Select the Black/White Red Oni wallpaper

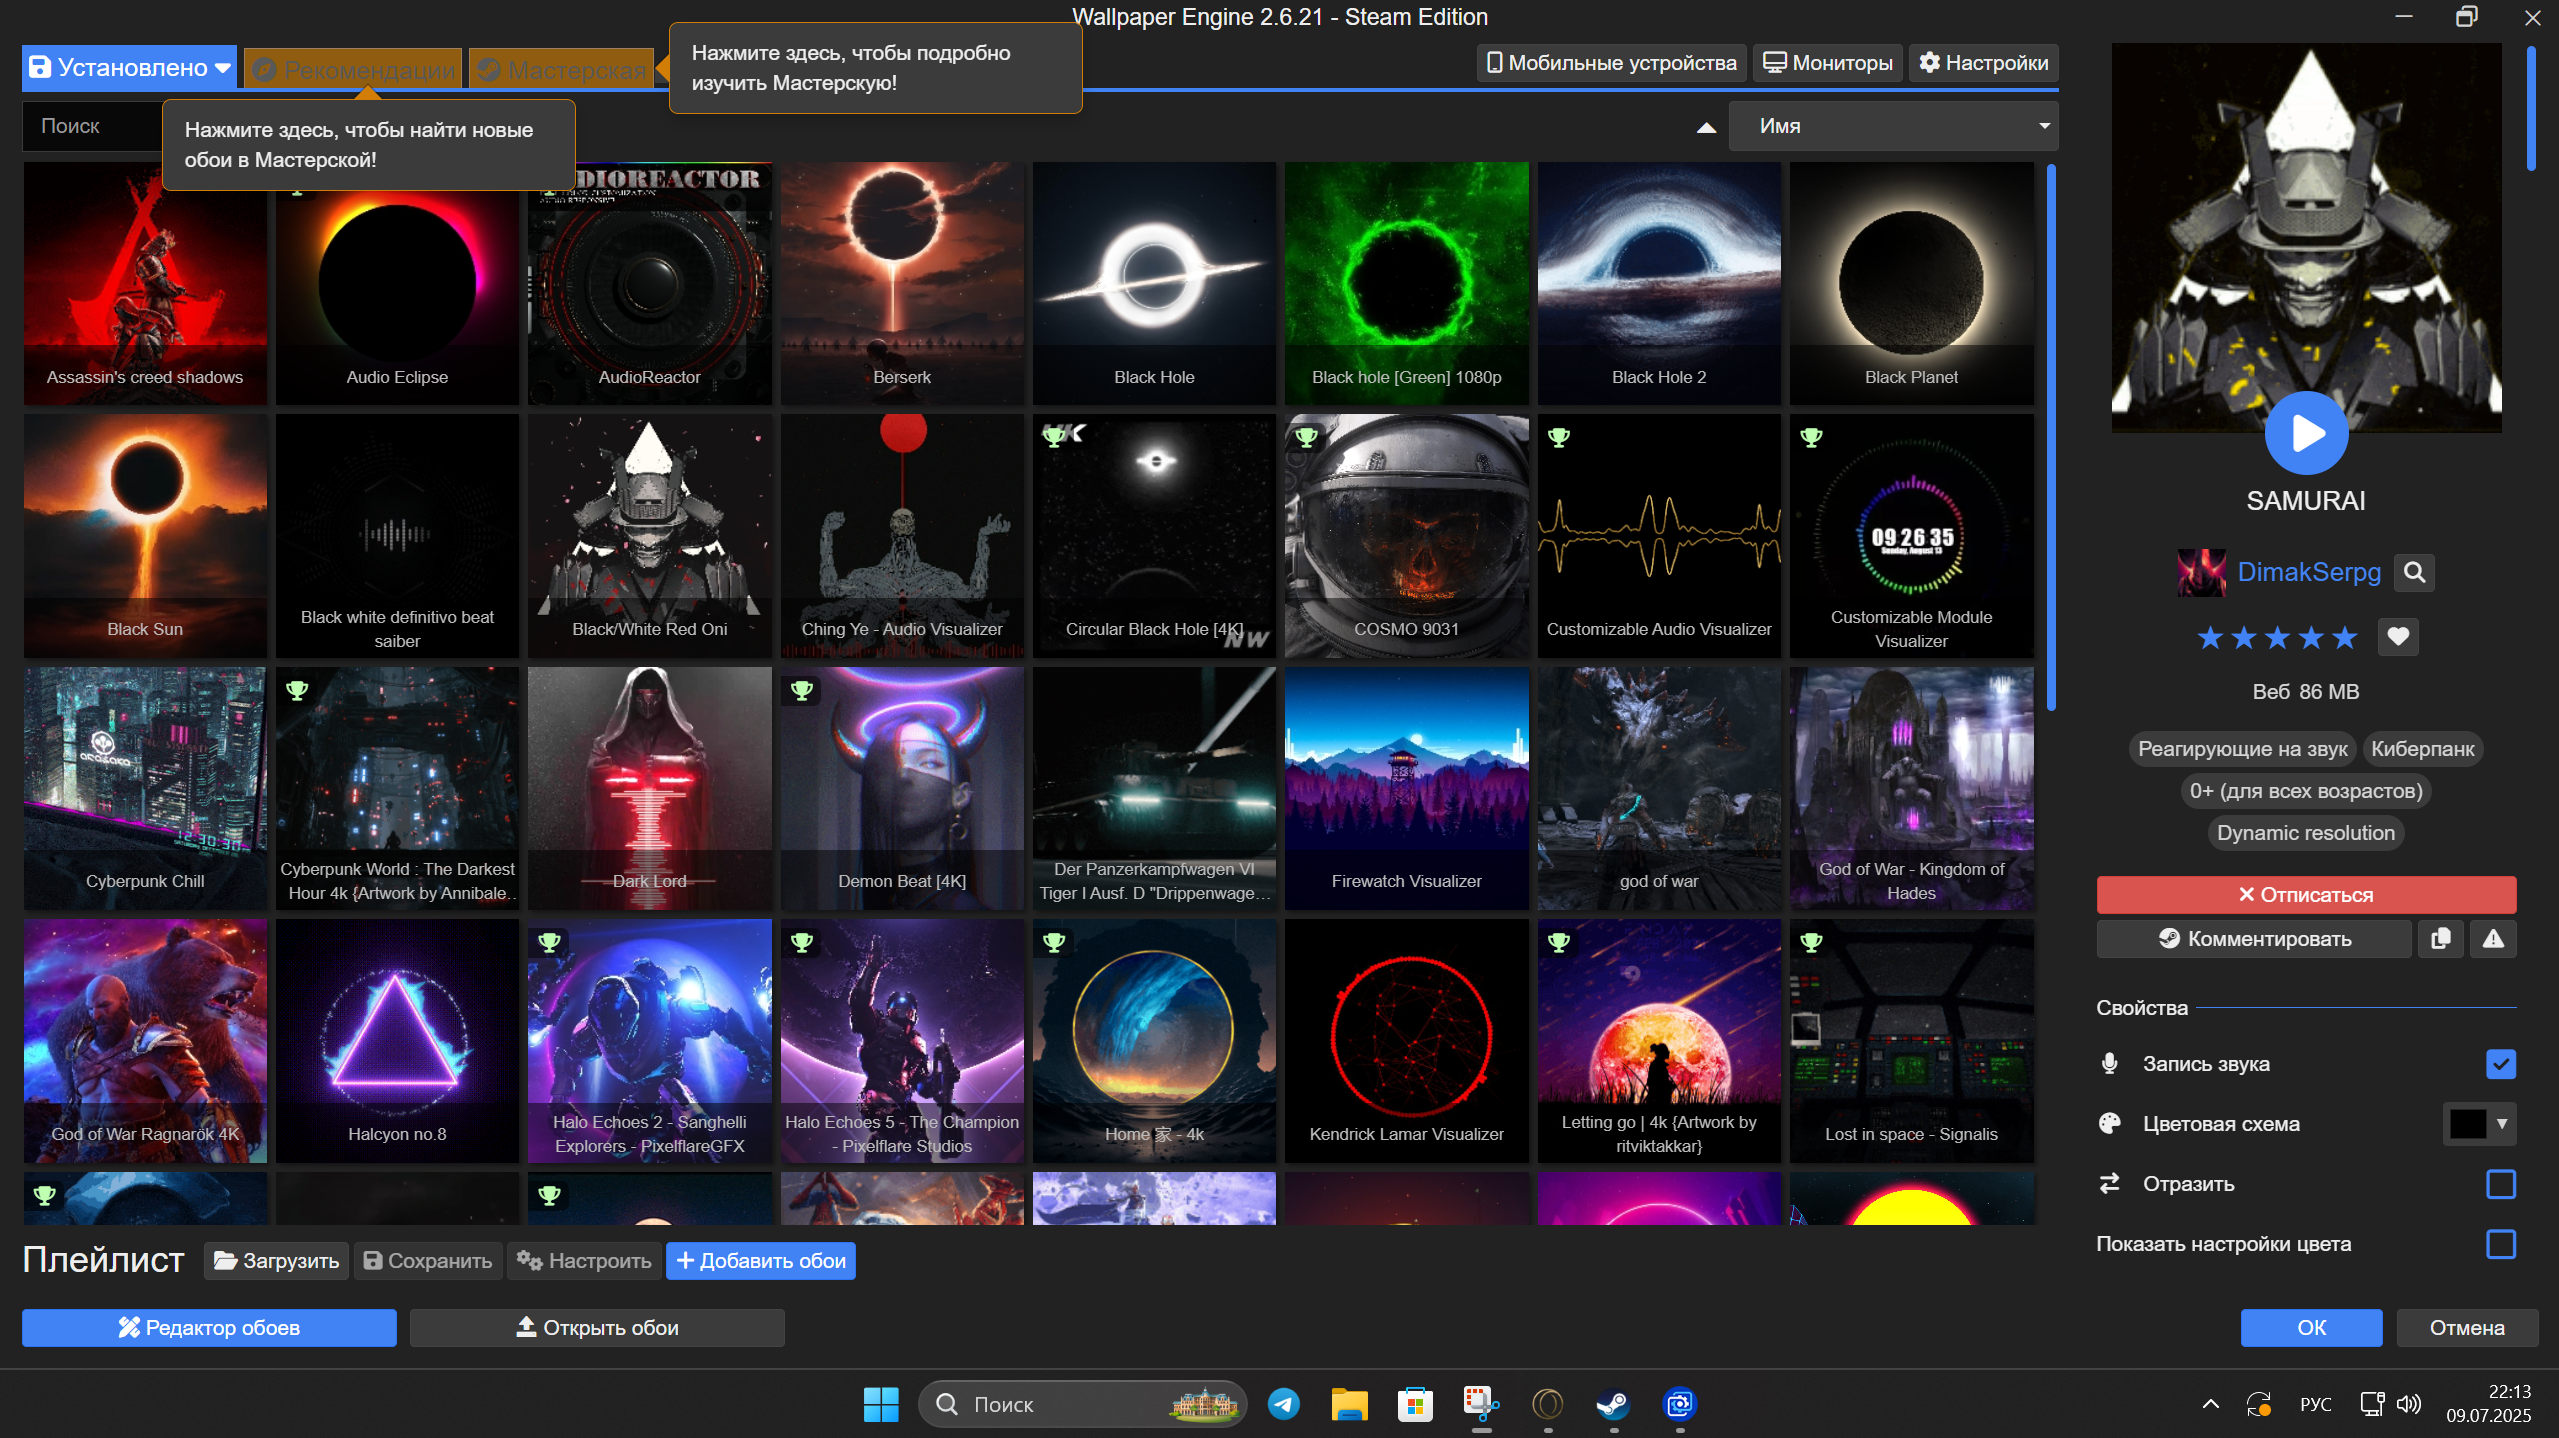pyautogui.click(x=650, y=536)
